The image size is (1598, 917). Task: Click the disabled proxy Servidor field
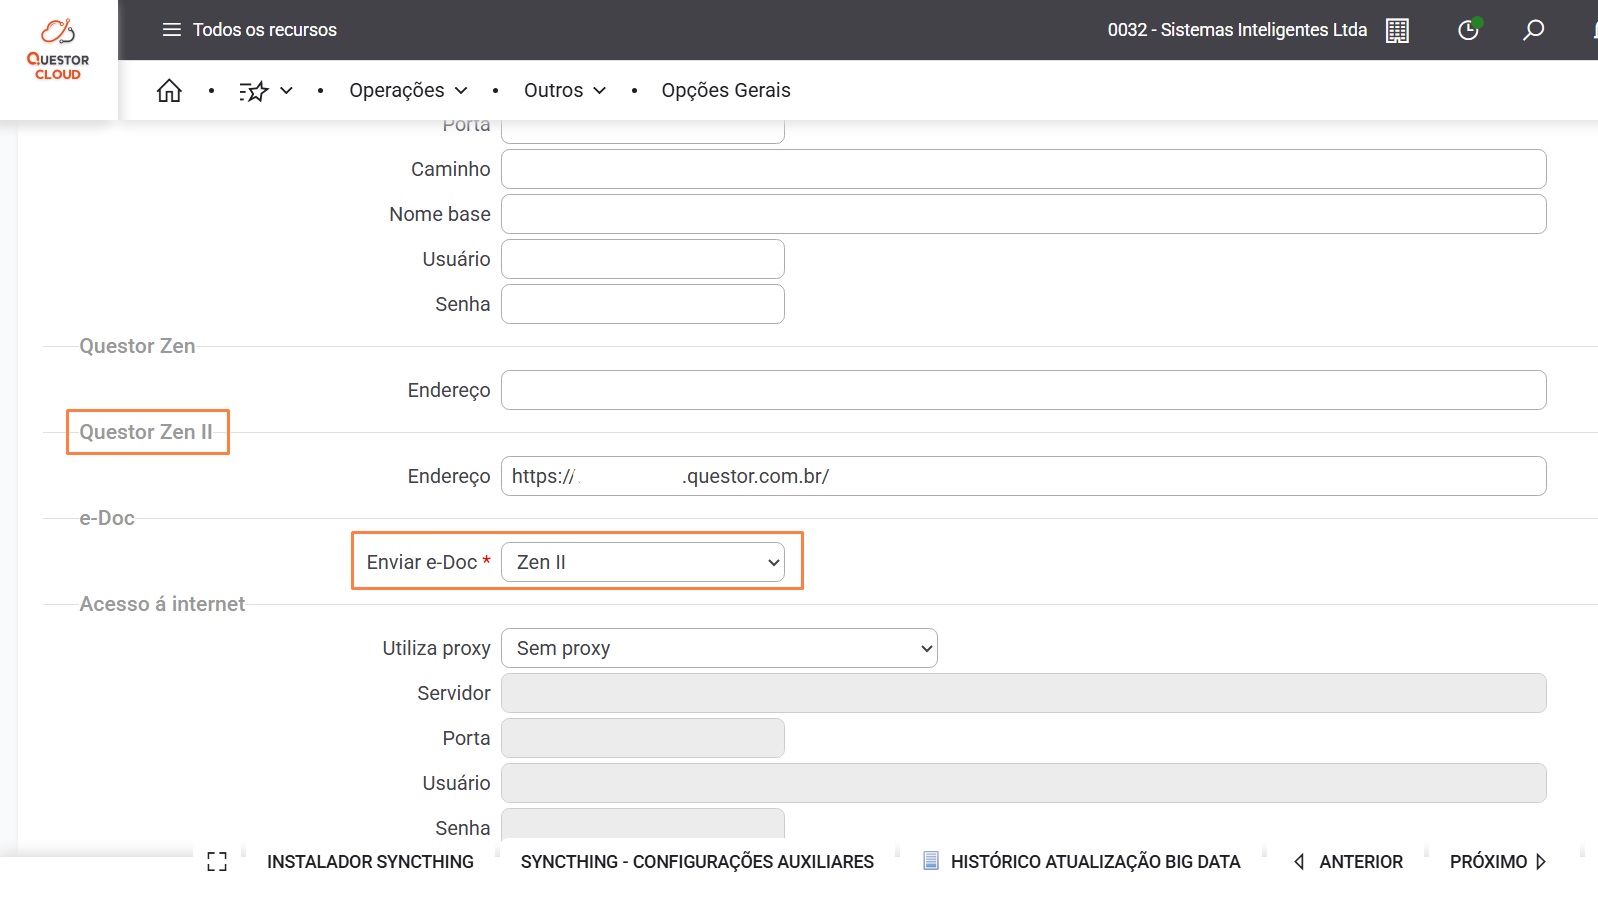click(1023, 693)
